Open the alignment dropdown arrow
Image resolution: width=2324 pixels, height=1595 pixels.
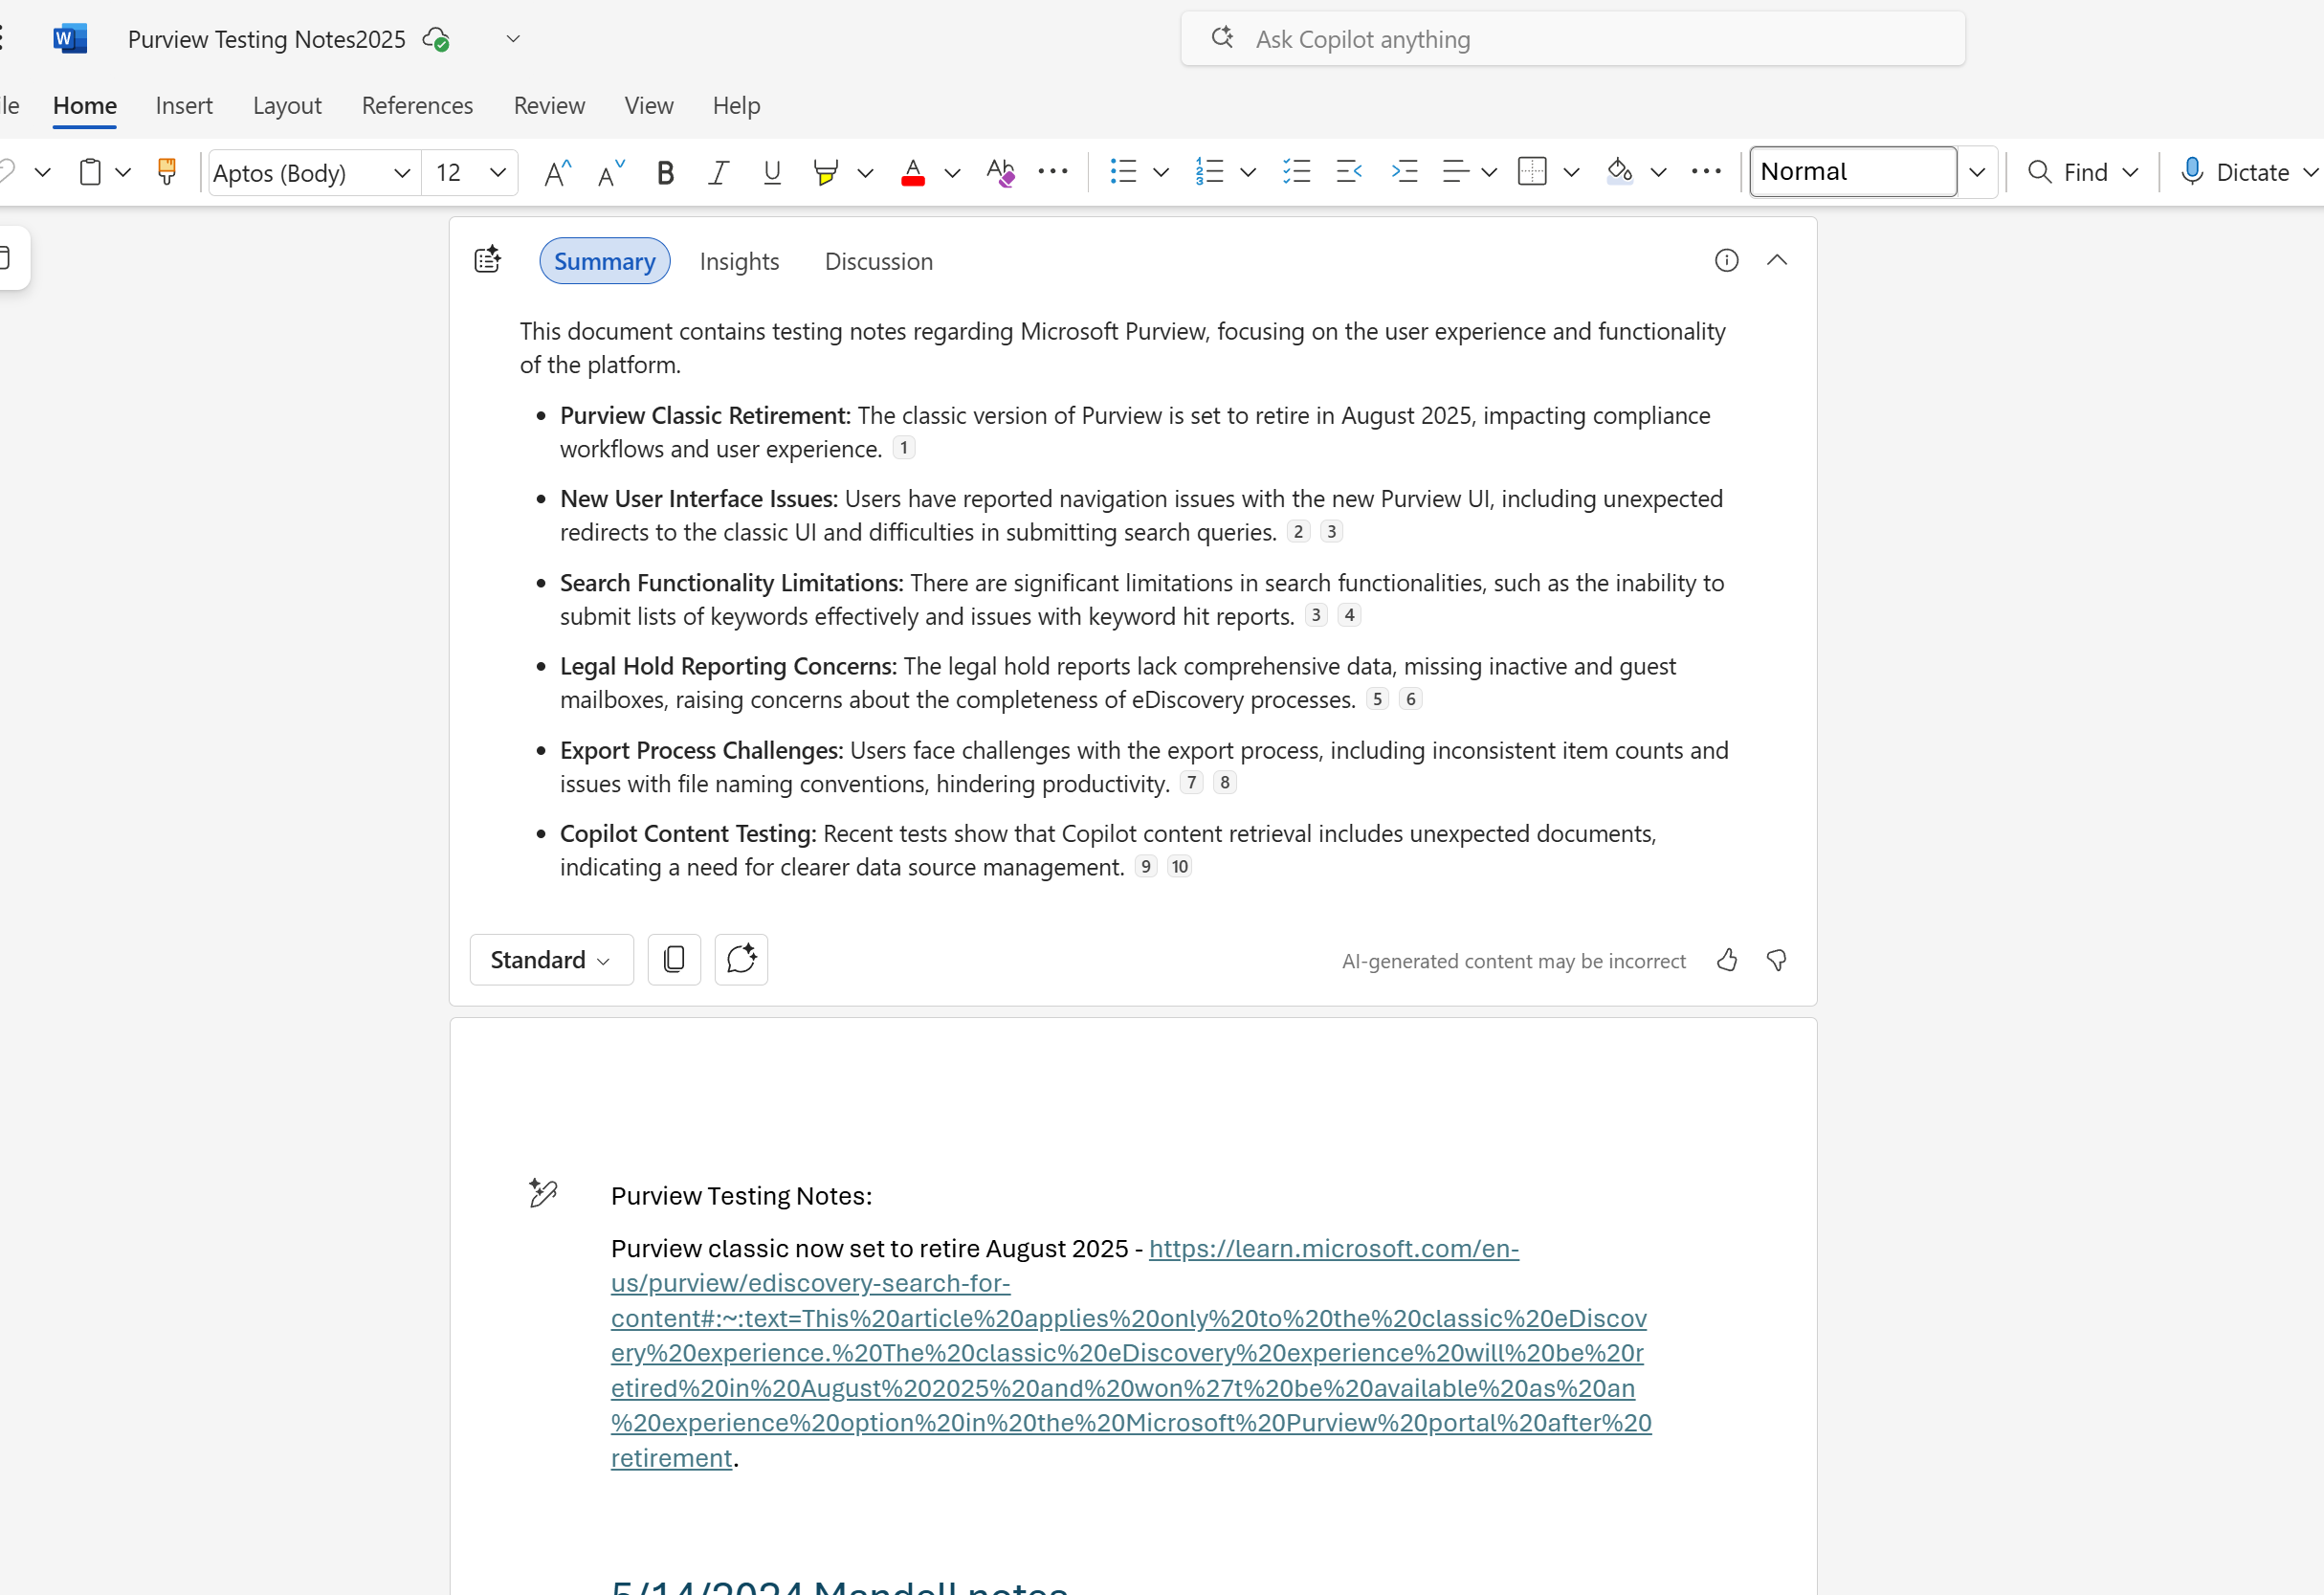tap(1489, 172)
